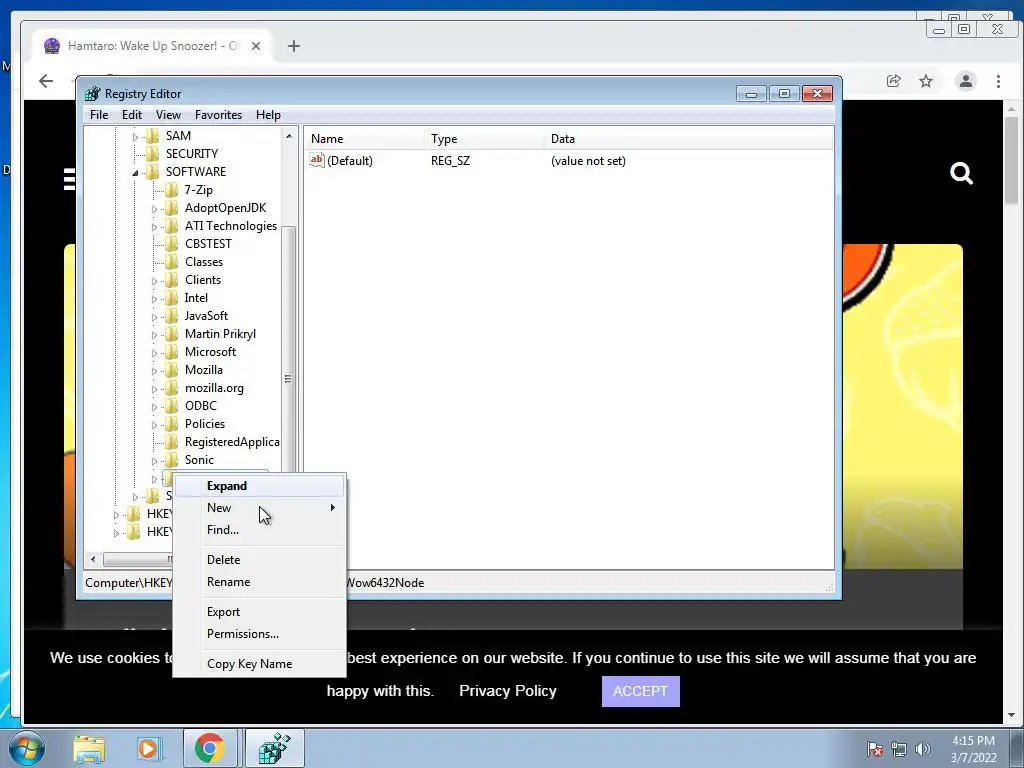
Task: Open the File menu
Action: (99, 115)
